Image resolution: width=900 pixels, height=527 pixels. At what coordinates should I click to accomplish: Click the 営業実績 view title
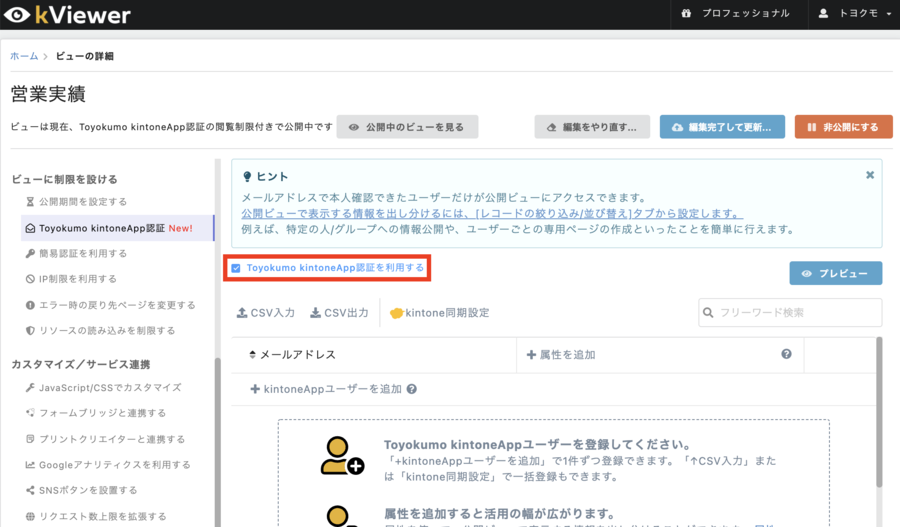pos(48,94)
